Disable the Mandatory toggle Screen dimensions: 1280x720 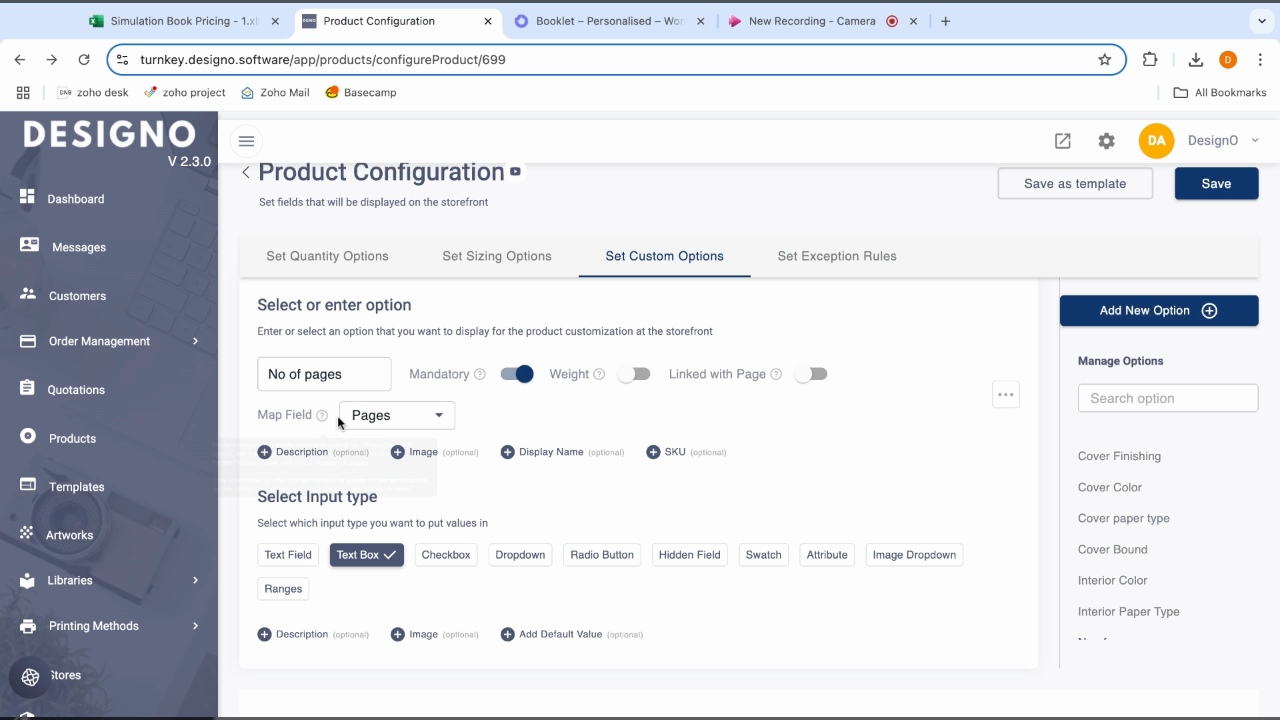pos(517,374)
